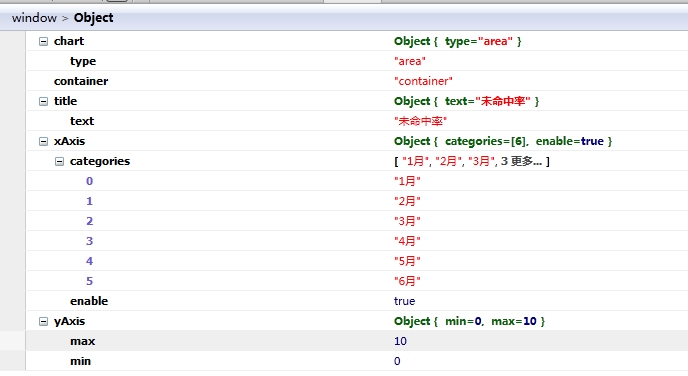This screenshot has width=688, height=376.
Task: Click the categories array preview value
Action: pos(472,161)
